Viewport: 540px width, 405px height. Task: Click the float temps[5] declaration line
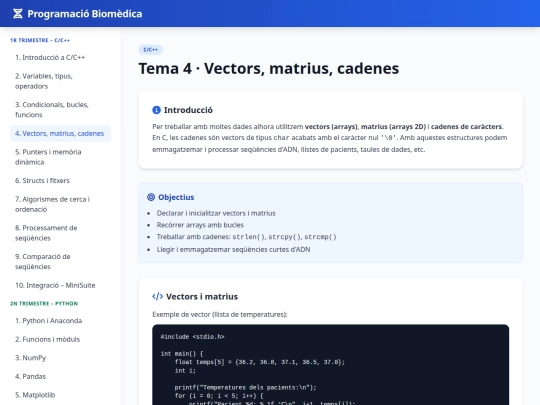pos(260,362)
